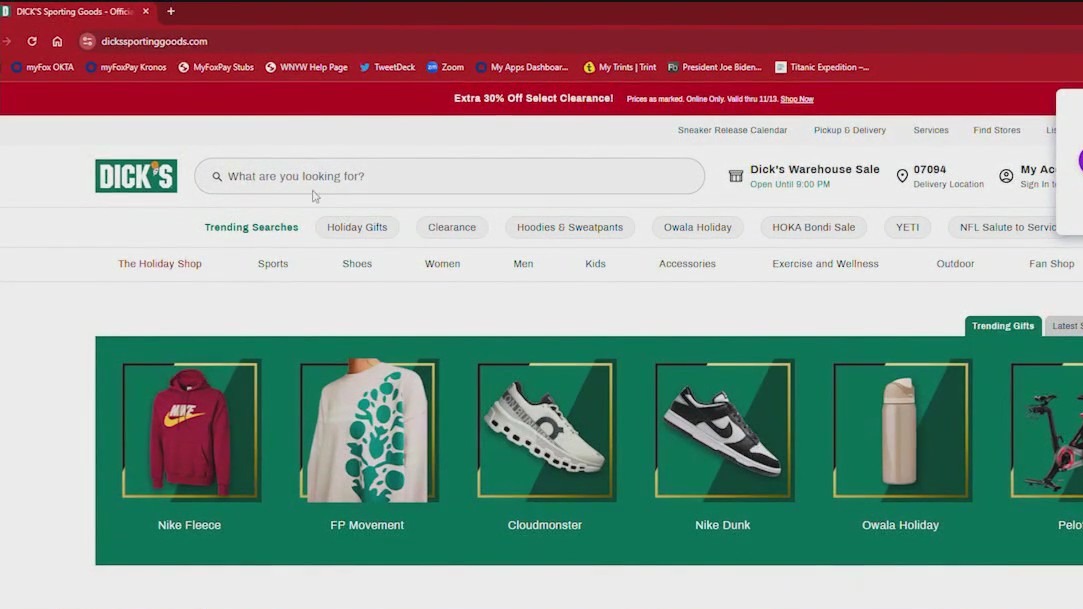
Task: Open the Fan Shop menu
Action: pos(1051,264)
